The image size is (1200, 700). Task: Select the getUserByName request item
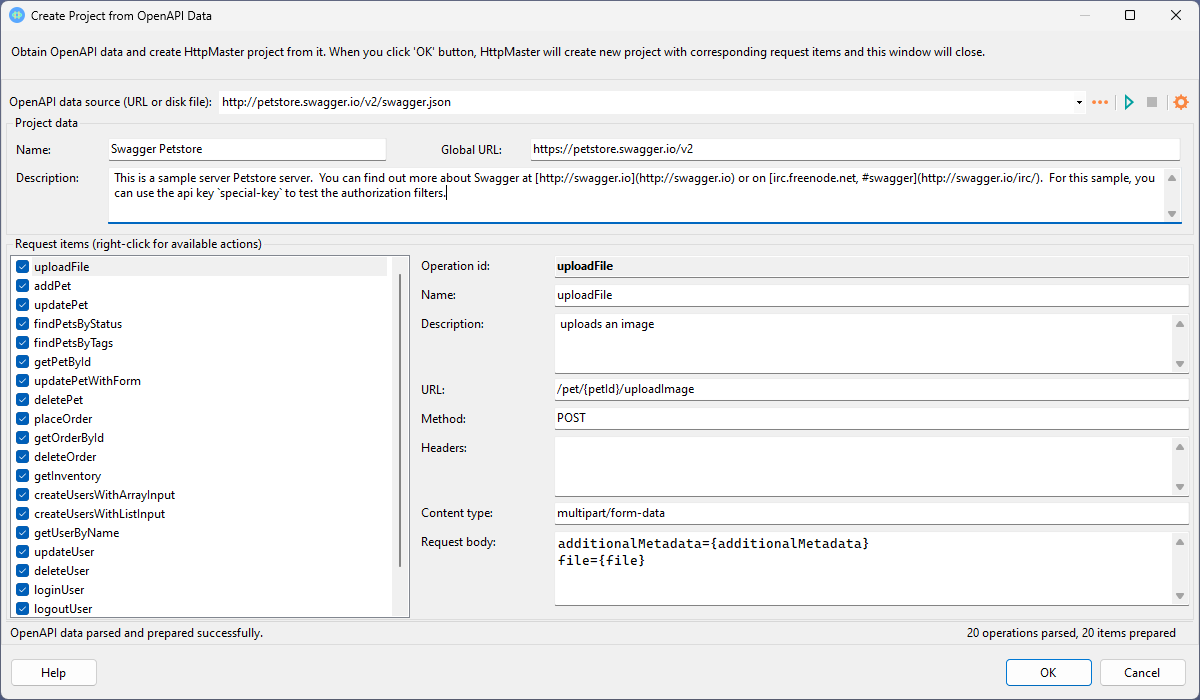(x=76, y=533)
